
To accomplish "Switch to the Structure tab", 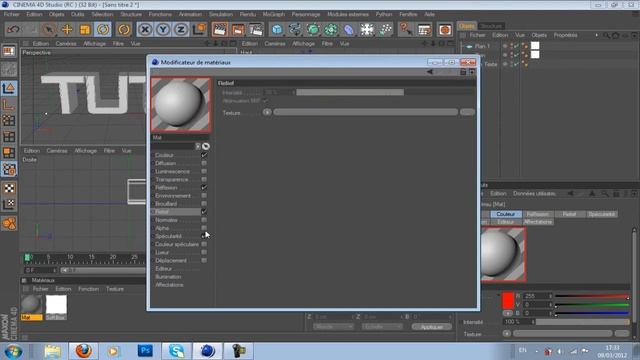I will pyautogui.click(x=491, y=26).
